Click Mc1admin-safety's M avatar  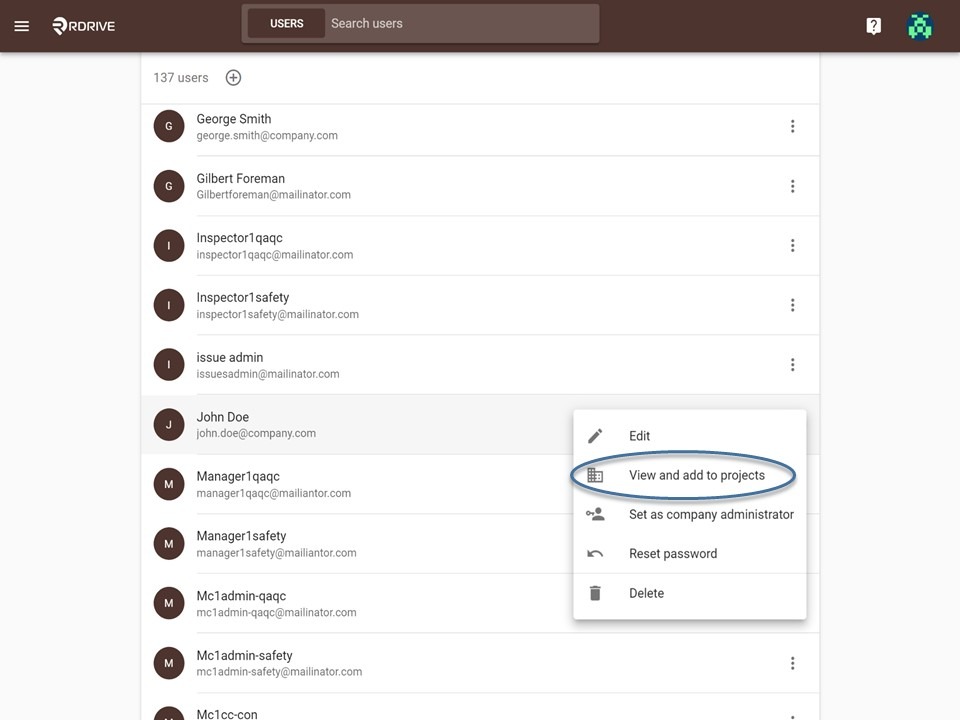coord(169,663)
